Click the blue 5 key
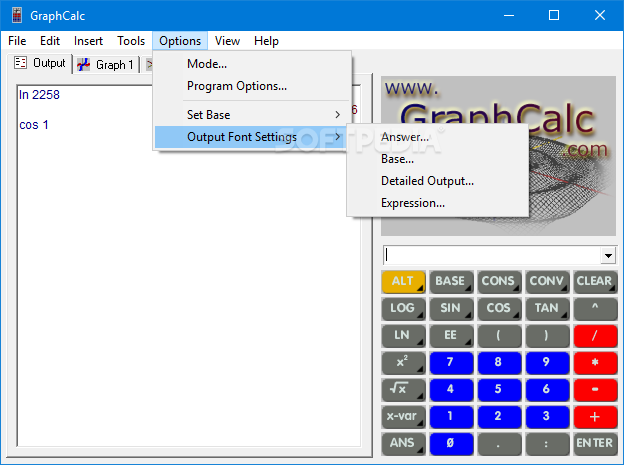The height and width of the screenshot is (465, 624). pyautogui.click(x=499, y=389)
